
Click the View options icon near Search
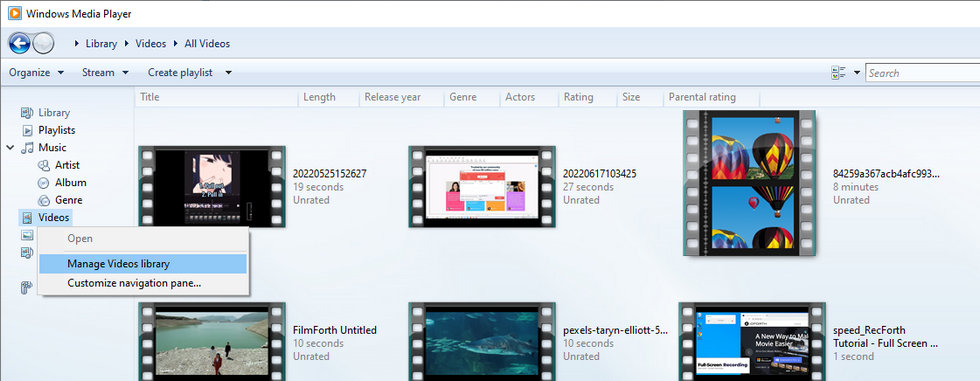[838, 73]
